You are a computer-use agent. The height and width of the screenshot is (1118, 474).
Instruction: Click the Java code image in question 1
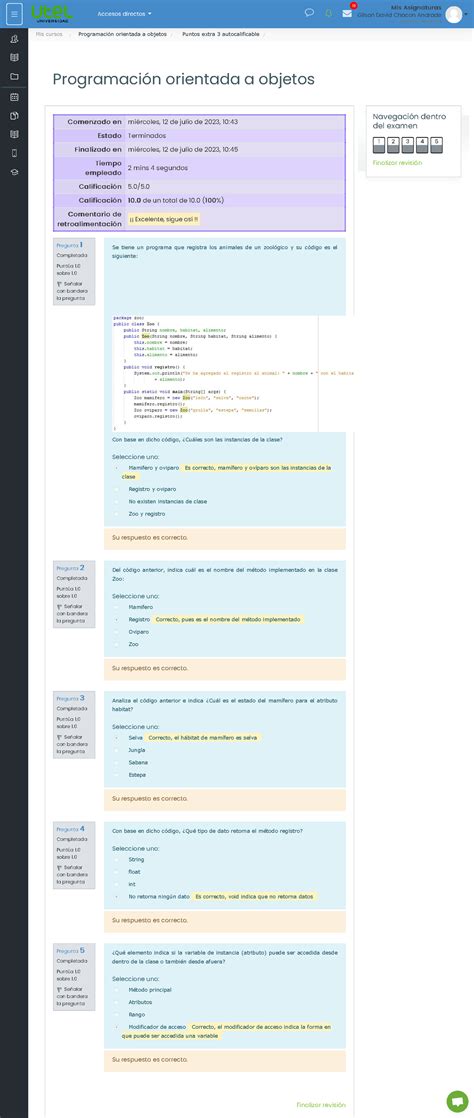tap(232, 373)
